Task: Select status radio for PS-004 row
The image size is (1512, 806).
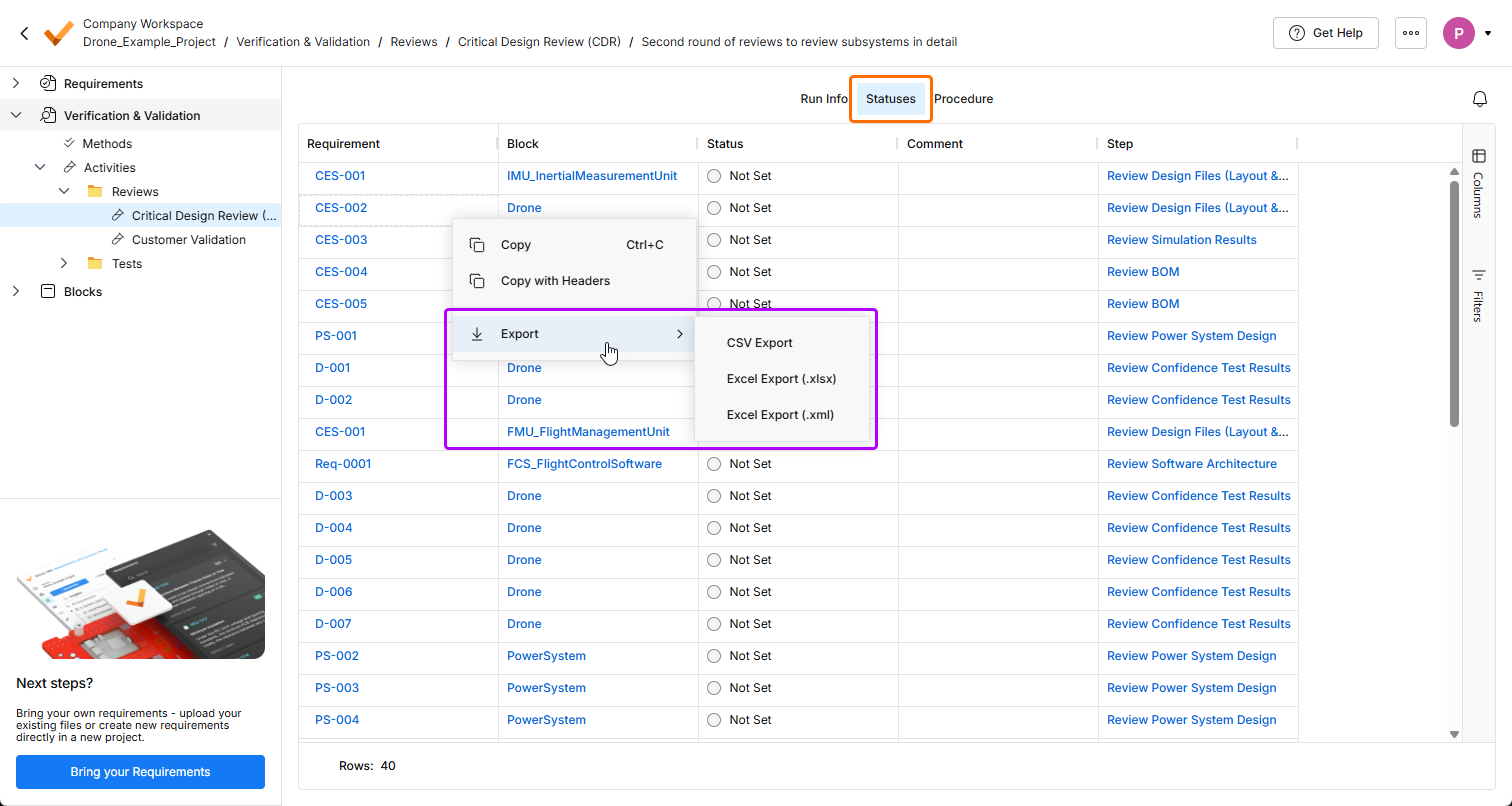Action: [714, 720]
